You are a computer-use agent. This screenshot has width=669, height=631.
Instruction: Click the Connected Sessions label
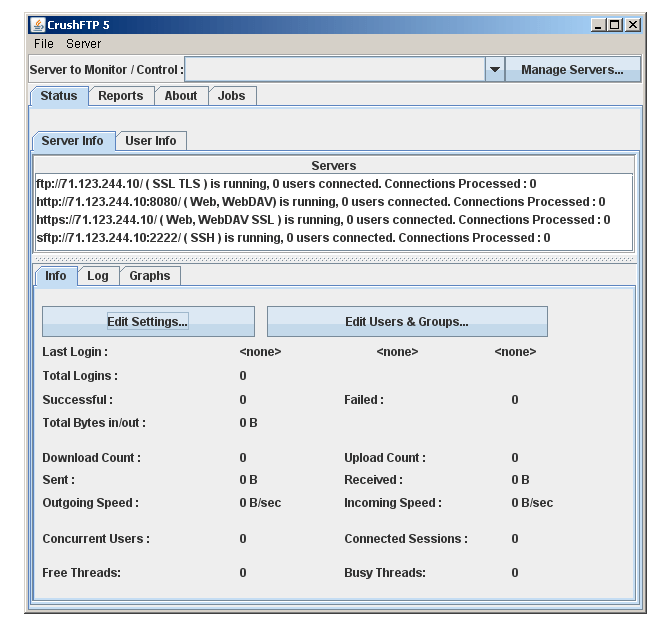point(406,539)
